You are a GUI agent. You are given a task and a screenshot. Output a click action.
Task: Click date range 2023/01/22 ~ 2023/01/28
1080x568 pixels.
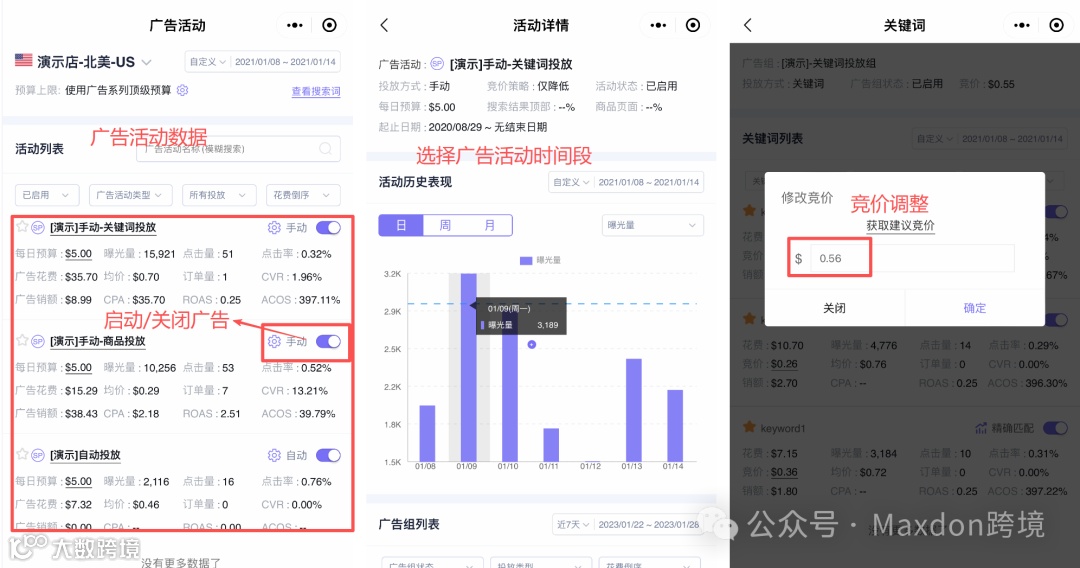click(649, 525)
